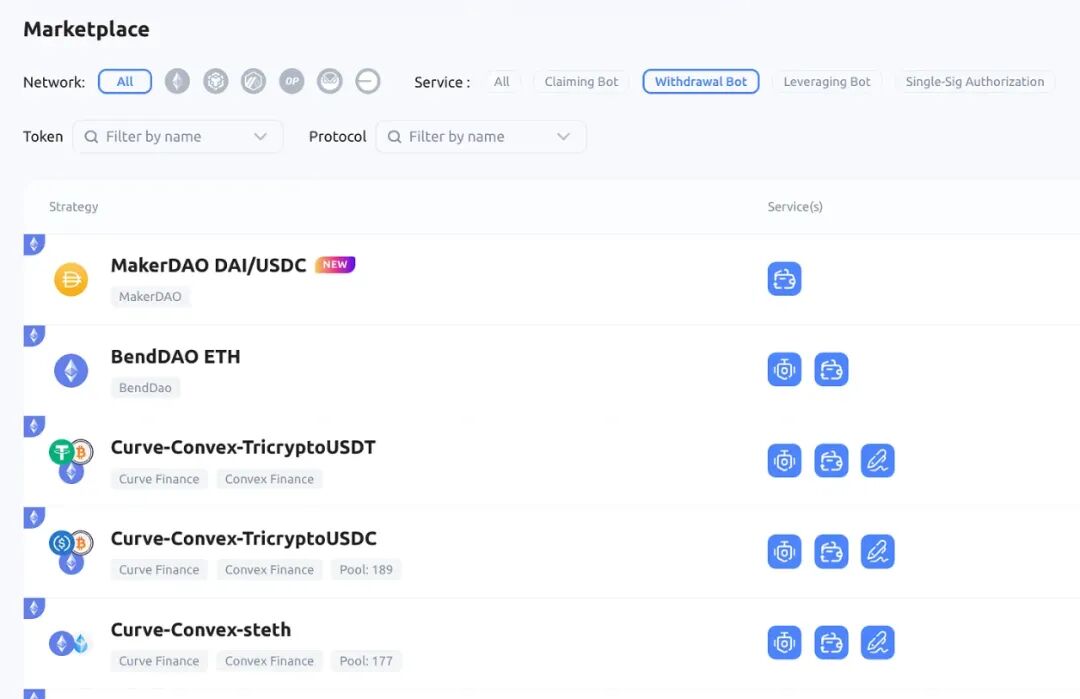This screenshot has width=1080, height=699.
Task: Click the token logos for Curve-Convex-TricryptoUSDC
Action: coord(71,552)
